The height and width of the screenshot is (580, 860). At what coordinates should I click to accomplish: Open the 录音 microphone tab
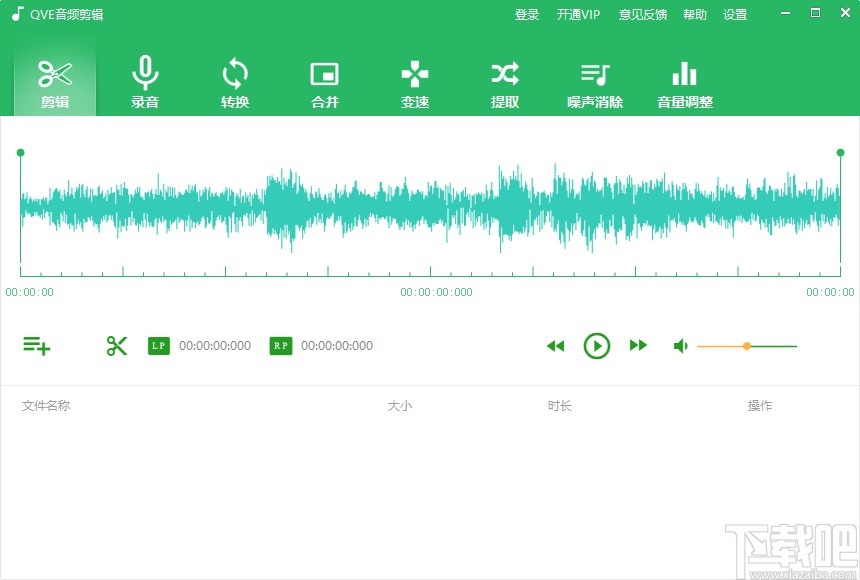coord(145,83)
